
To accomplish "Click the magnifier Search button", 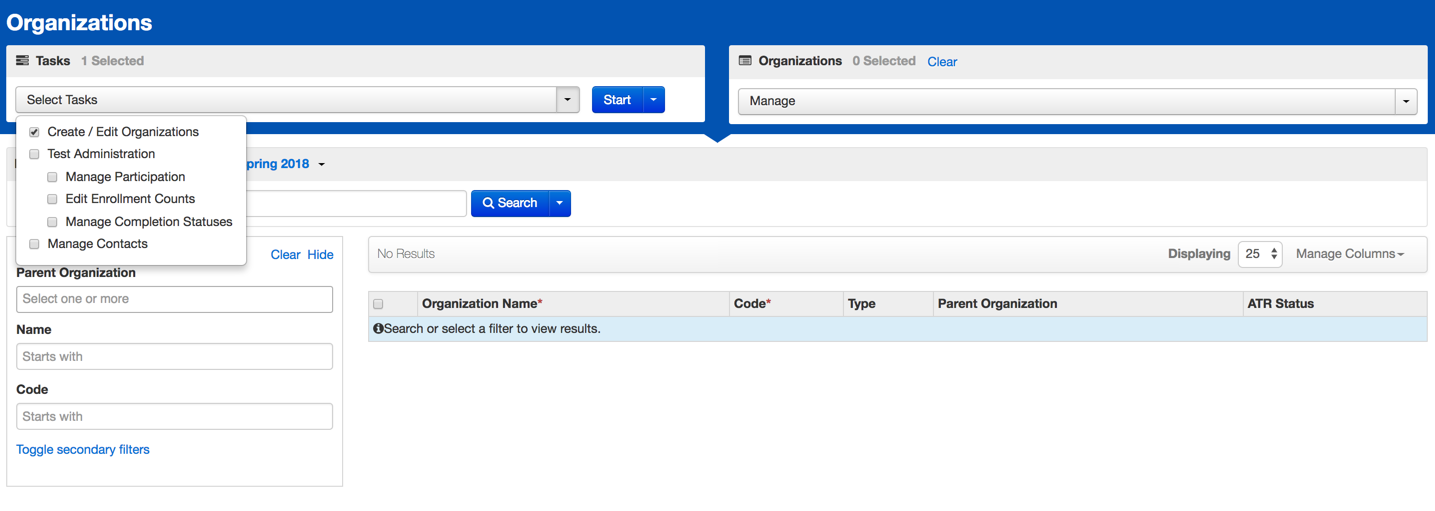I will [x=510, y=203].
